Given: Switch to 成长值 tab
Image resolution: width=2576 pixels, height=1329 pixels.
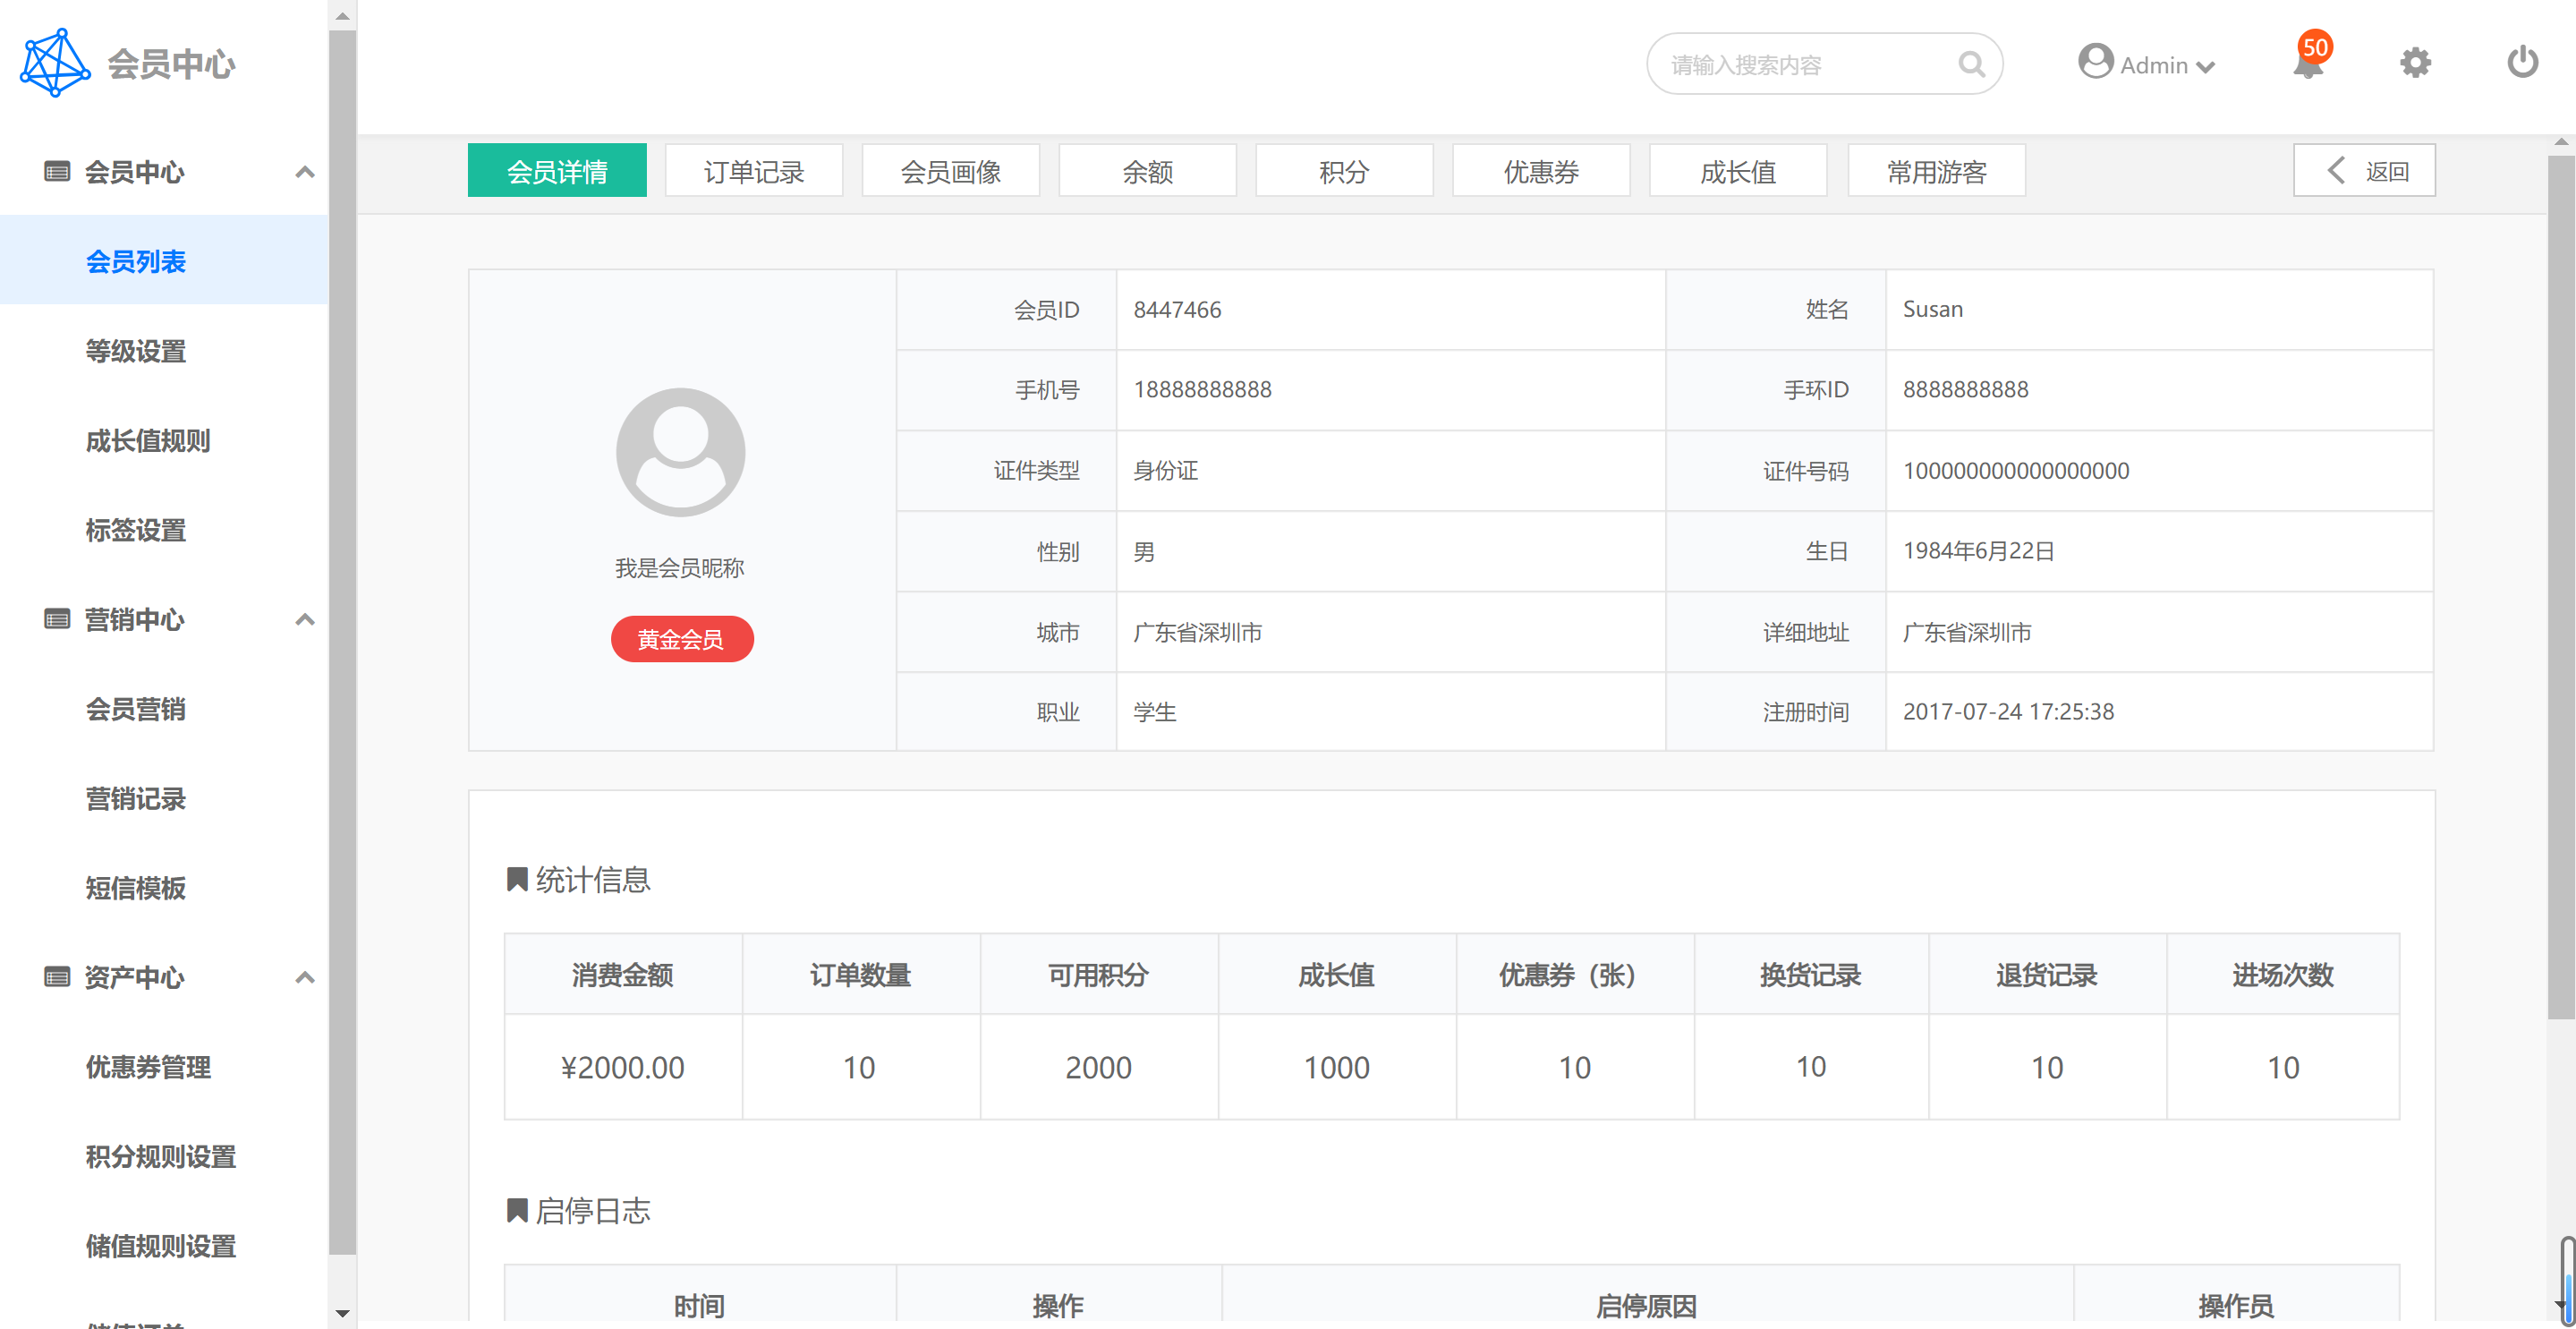Looking at the screenshot, I should [1738, 171].
